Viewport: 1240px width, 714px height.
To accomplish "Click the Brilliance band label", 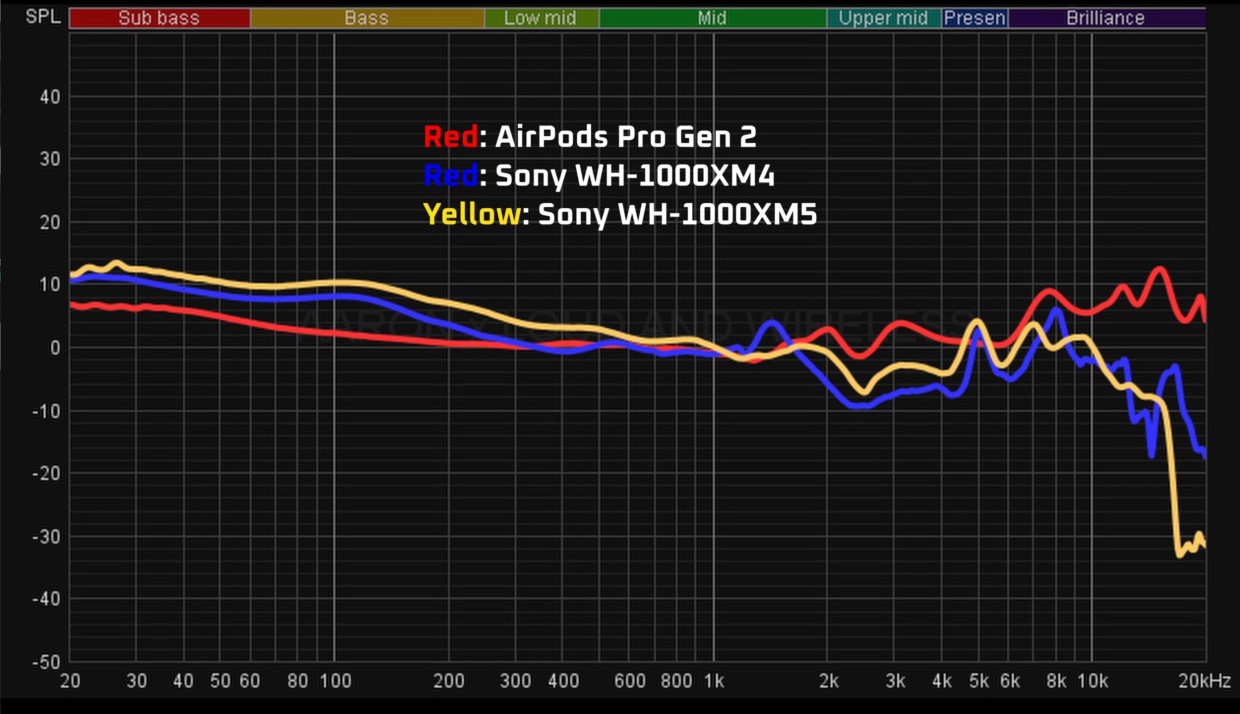I will [1106, 18].
